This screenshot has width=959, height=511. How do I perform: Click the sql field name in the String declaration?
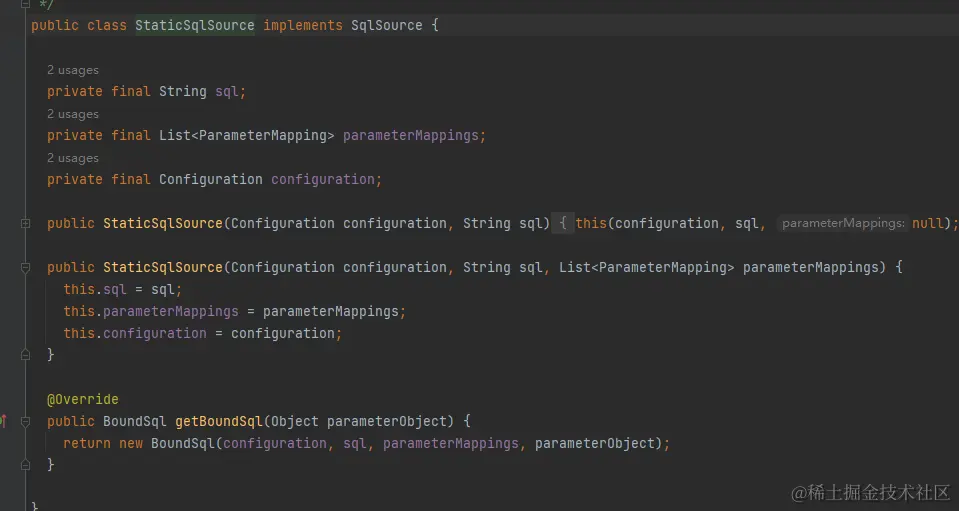(226, 92)
